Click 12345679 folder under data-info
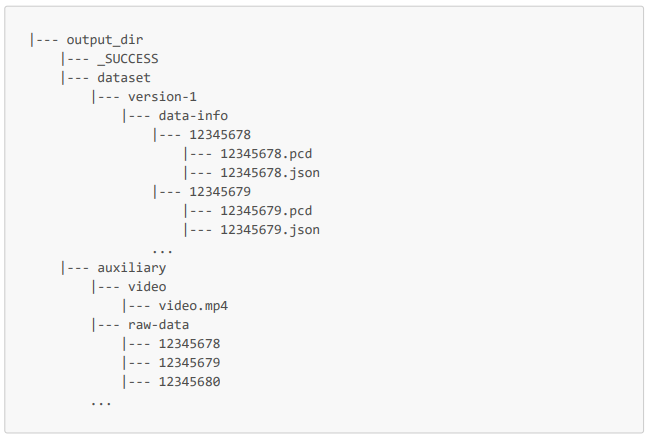This screenshot has height=437, width=650. point(220,192)
